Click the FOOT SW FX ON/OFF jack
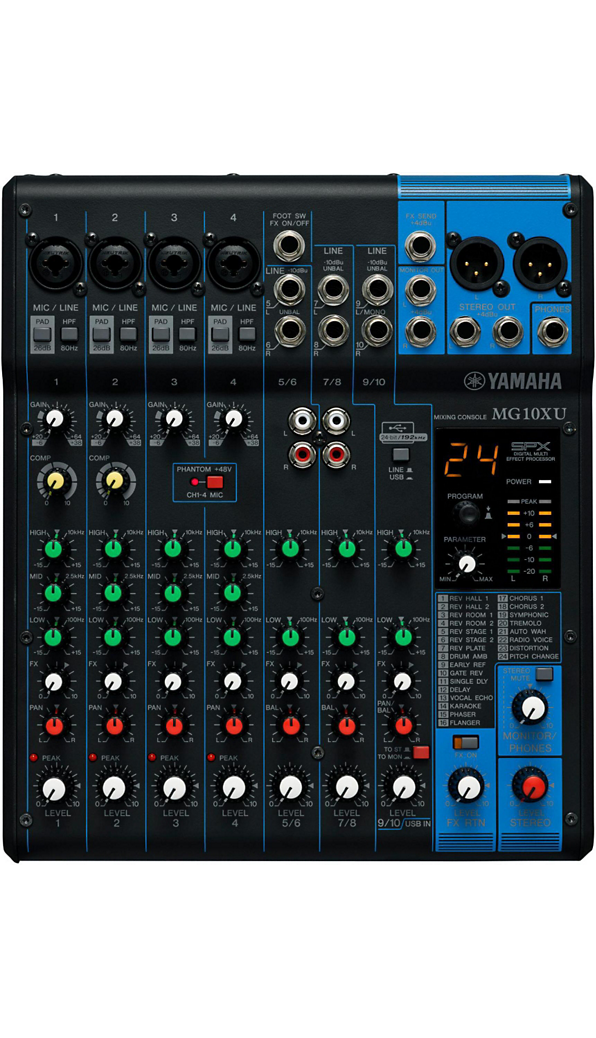The width and height of the screenshot is (596, 1038). click(289, 248)
